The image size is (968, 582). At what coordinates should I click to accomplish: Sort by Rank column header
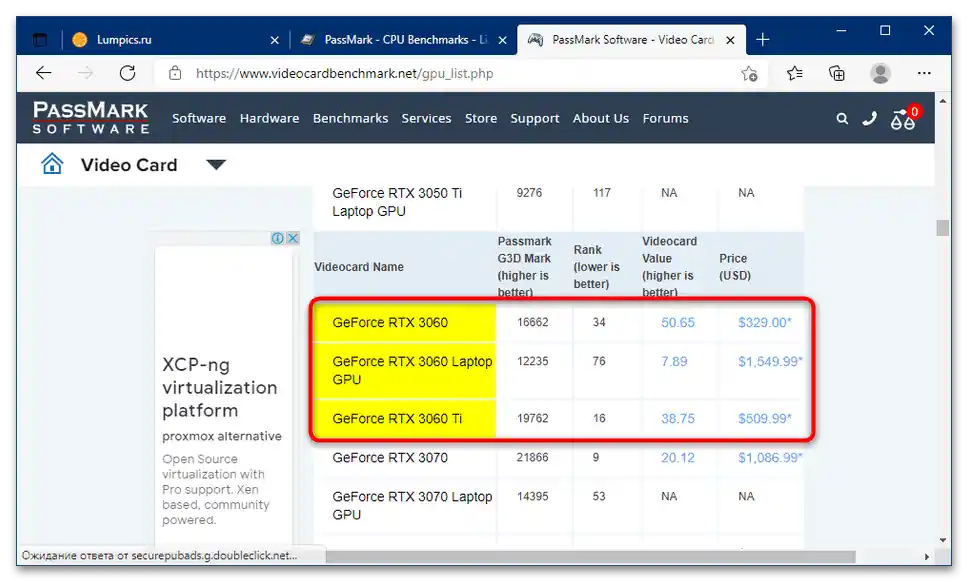pyautogui.click(x=596, y=267)
